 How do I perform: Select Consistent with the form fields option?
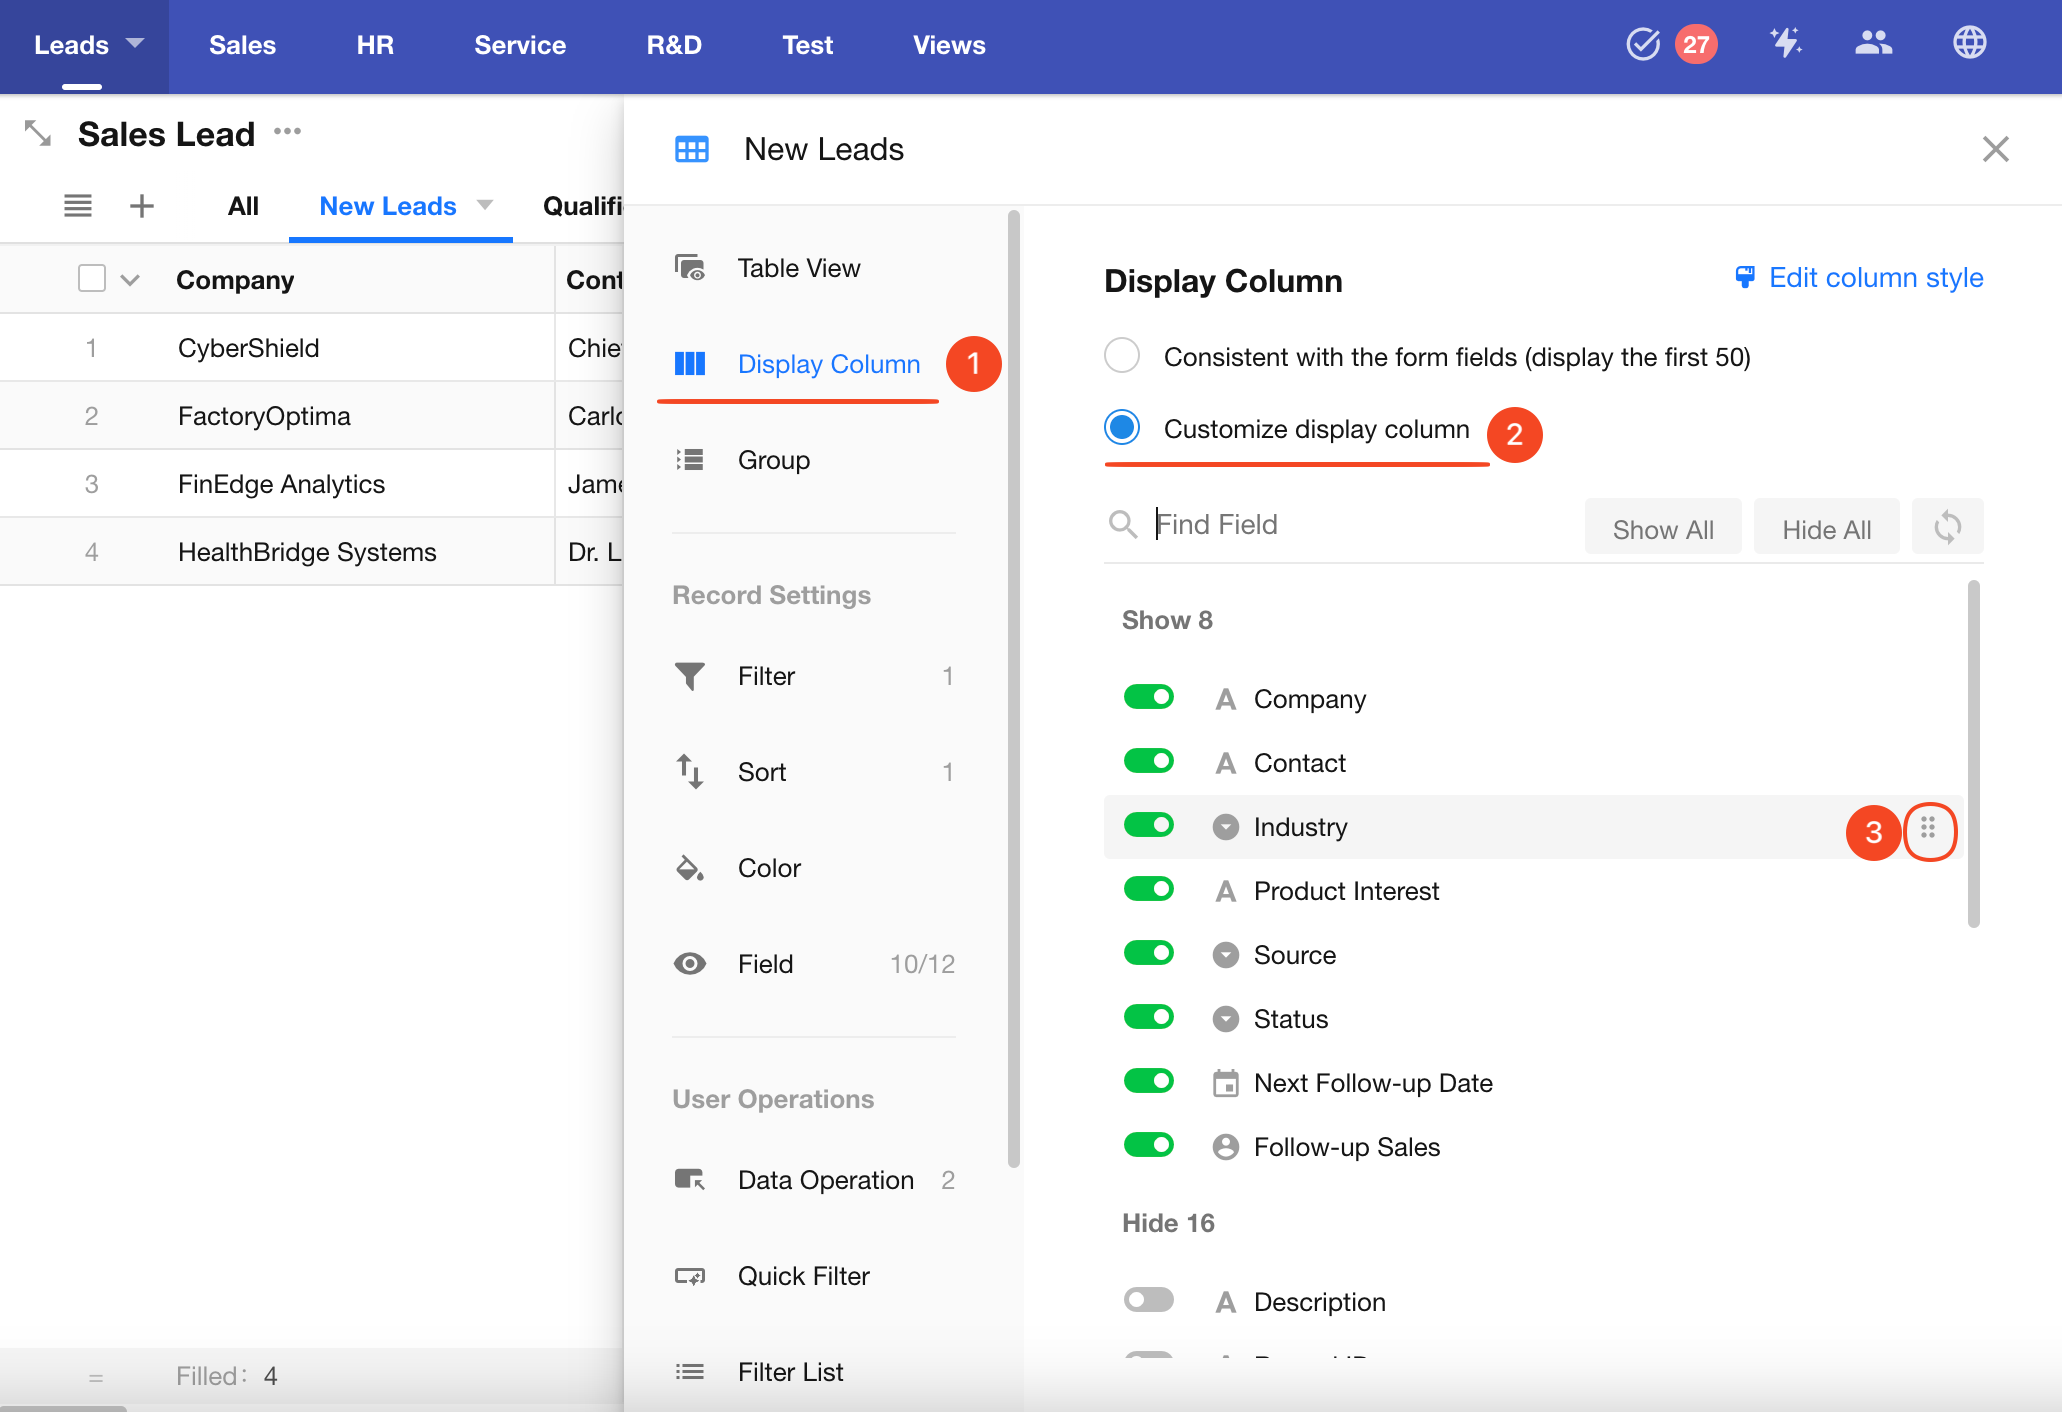point(1122,356)
